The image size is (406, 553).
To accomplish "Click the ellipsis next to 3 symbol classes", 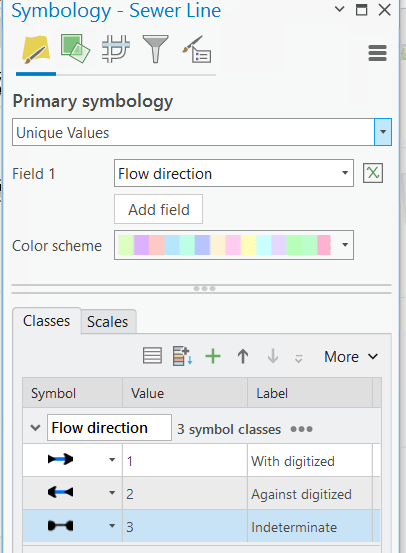I will (x=301, y=429).
